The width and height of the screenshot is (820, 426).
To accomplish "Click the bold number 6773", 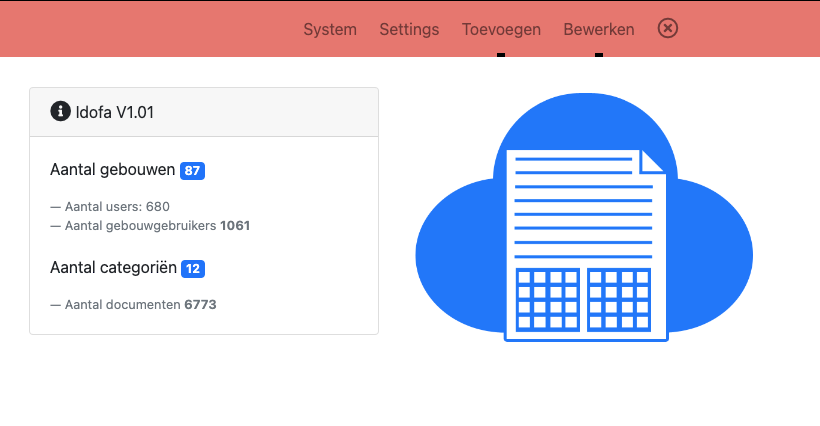I will point(200,304).
